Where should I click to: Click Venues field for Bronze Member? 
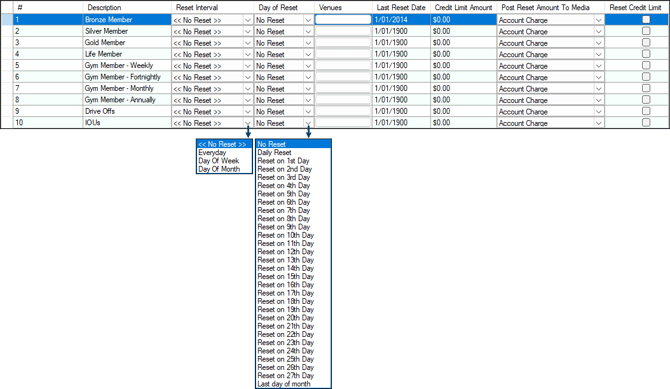pos(343,20)
